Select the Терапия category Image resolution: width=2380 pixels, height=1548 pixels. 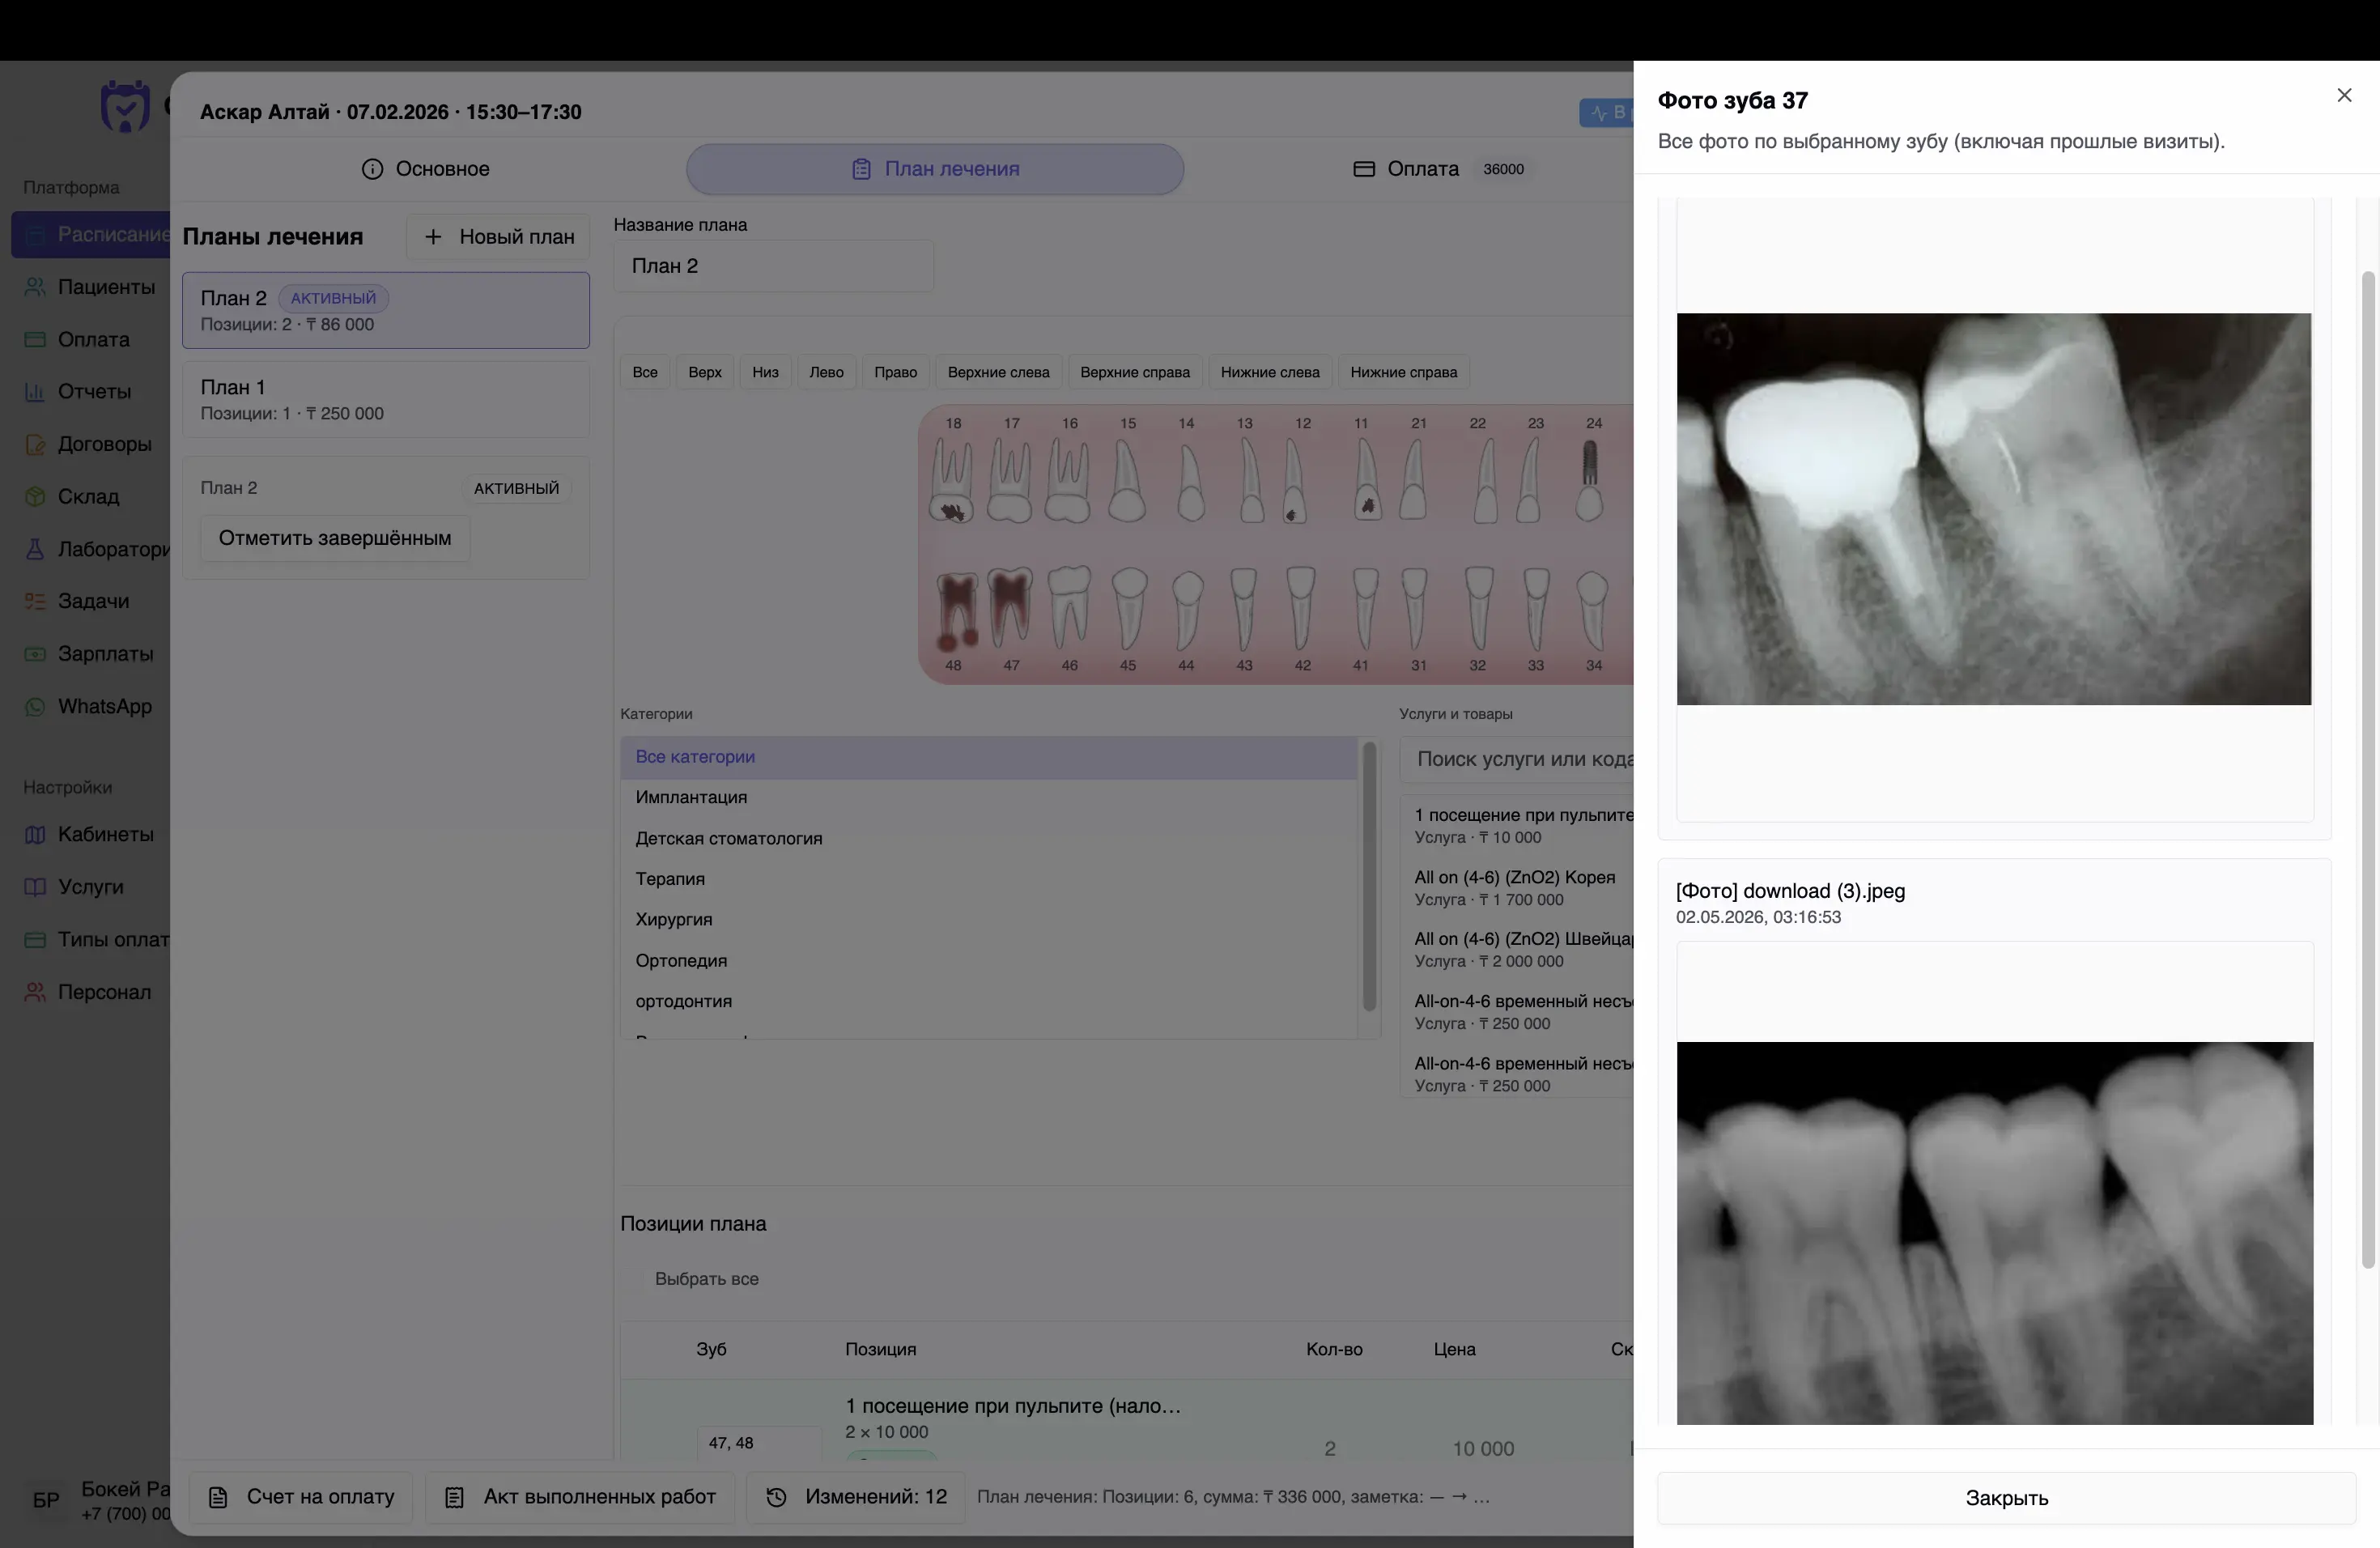coord(988,879)
